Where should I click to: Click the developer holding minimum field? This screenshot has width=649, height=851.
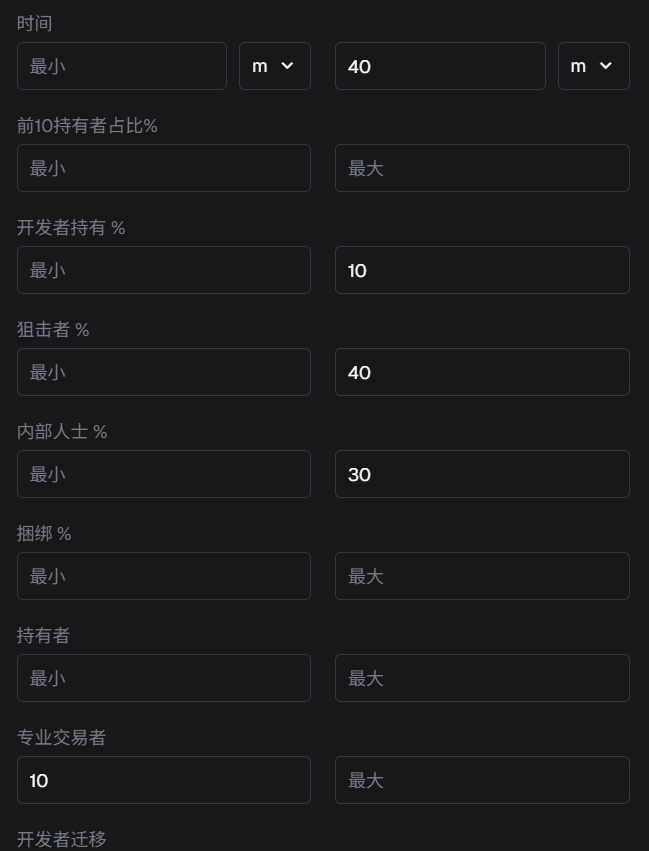click(x=163, y=270)
